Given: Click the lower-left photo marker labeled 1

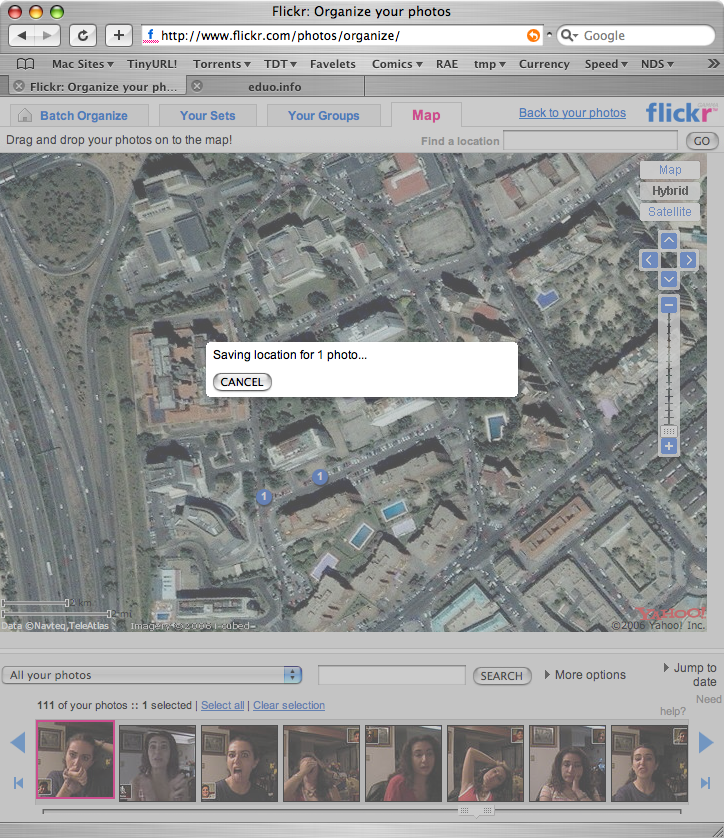Looking at the screenshot, I should pos(263,496).
